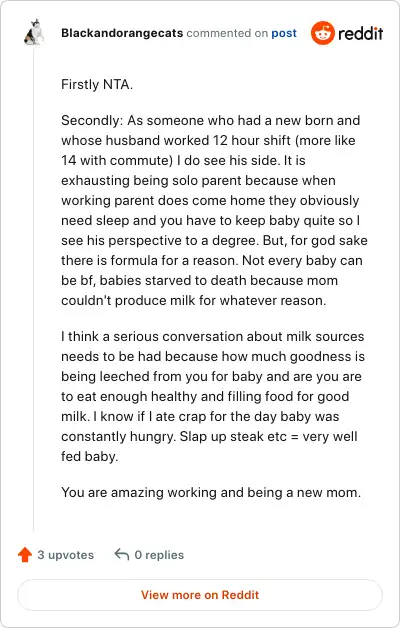Click the reddit wordmark beside the logo
This screenshot has height=628, width=400.
pos(360,34)
